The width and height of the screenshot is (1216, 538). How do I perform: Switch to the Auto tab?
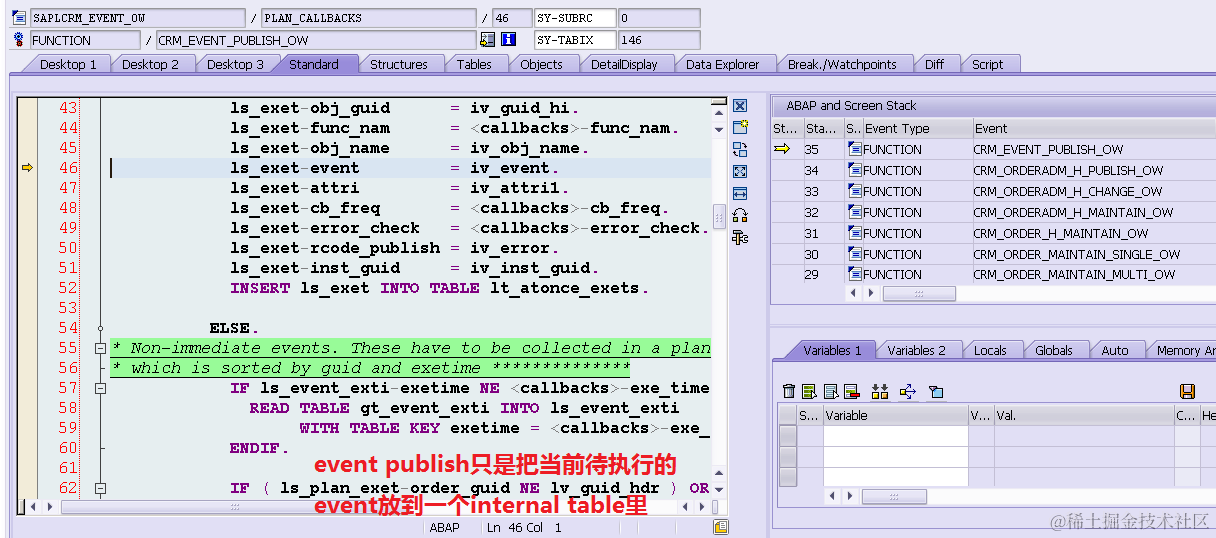click(x=1114, y=350)
